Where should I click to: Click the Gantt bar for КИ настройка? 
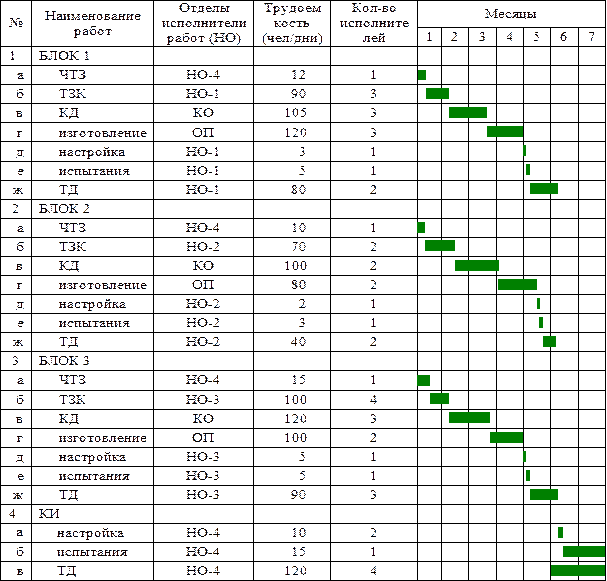pyautogui.click(x=561, y=533)
